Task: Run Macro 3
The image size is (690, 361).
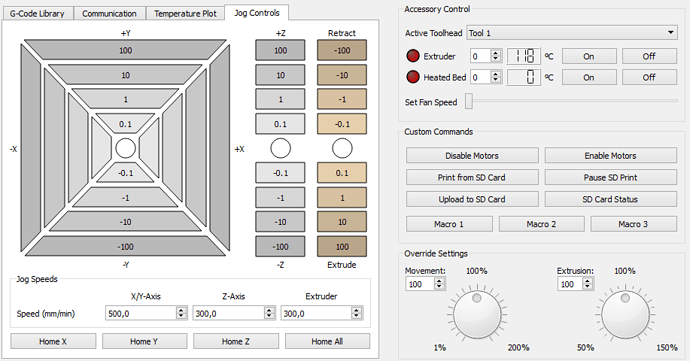Action: pos(633,224)
